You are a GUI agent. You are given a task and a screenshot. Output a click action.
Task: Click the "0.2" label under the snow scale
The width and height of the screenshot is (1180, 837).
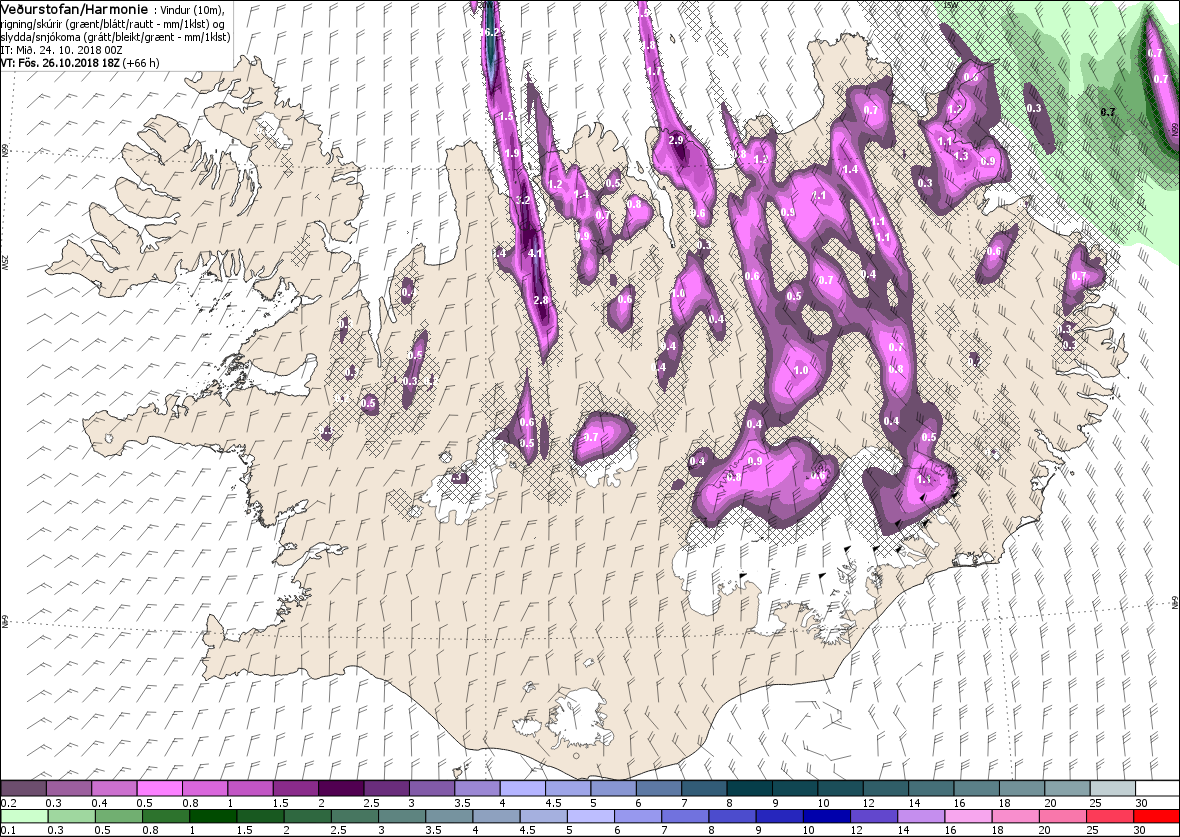(x=9, y=803)
